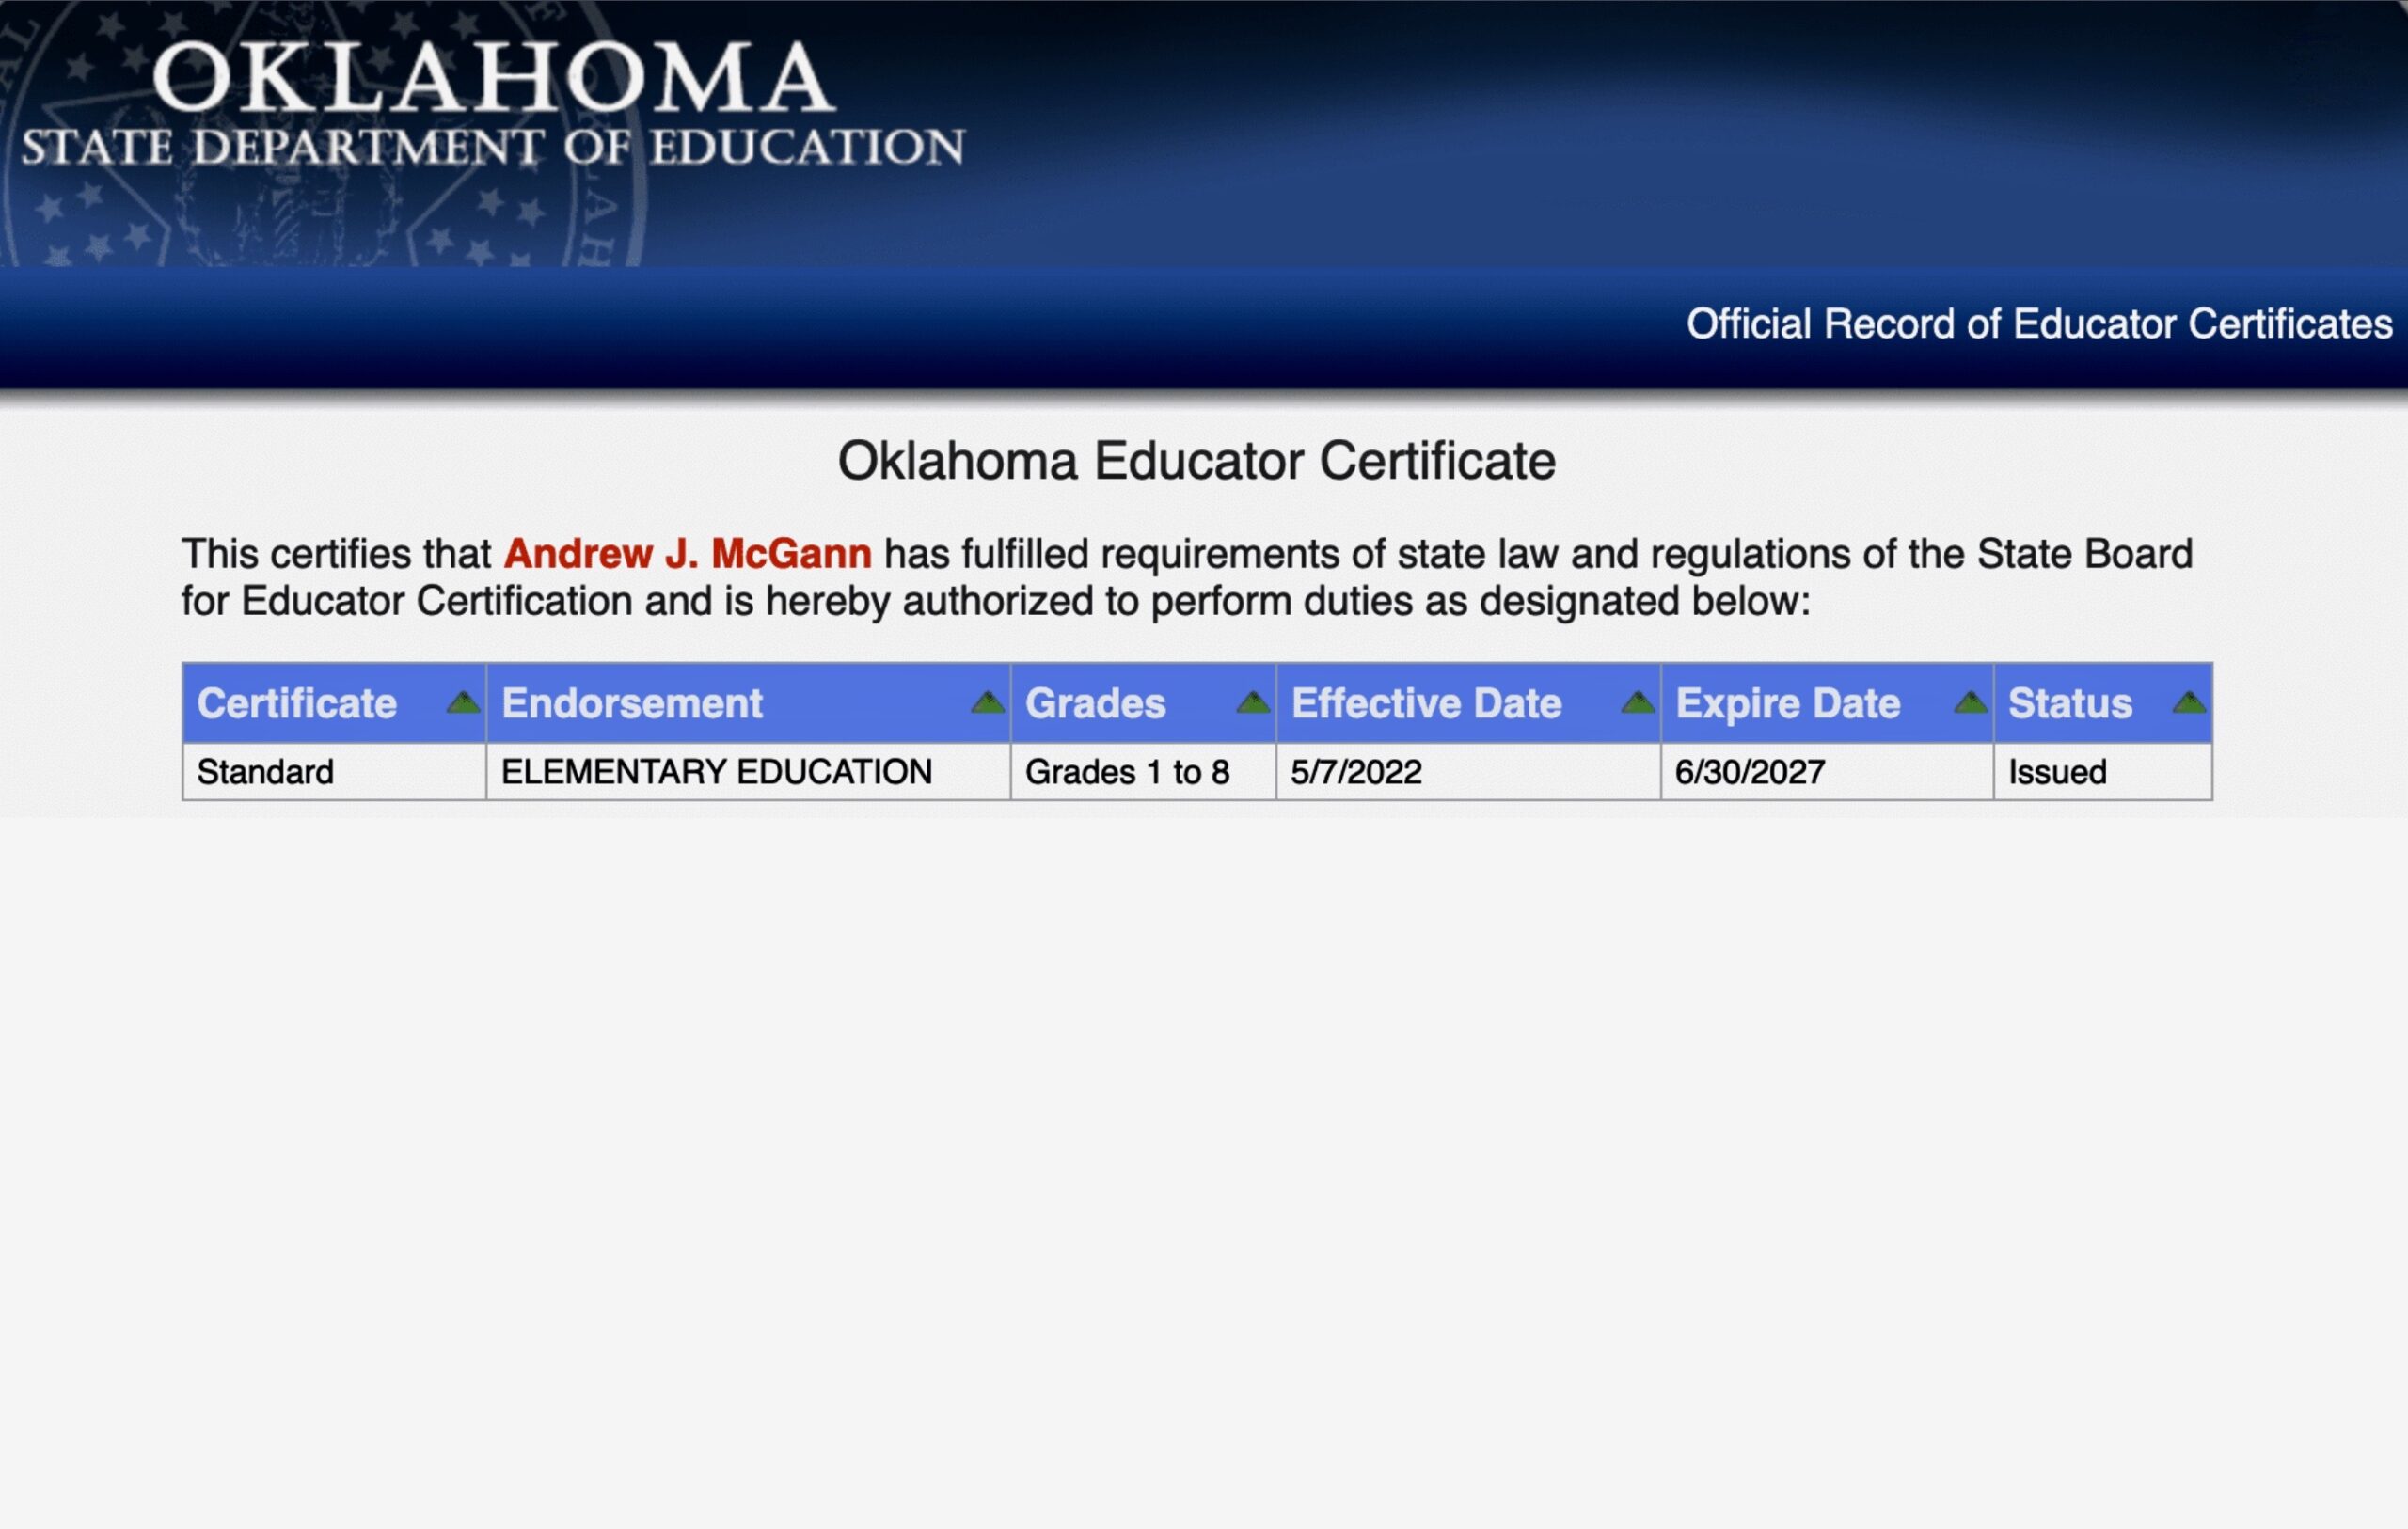Click the Issued status cell
This screenshot has width=2408, height=1529.
(x=2057, y=772)
